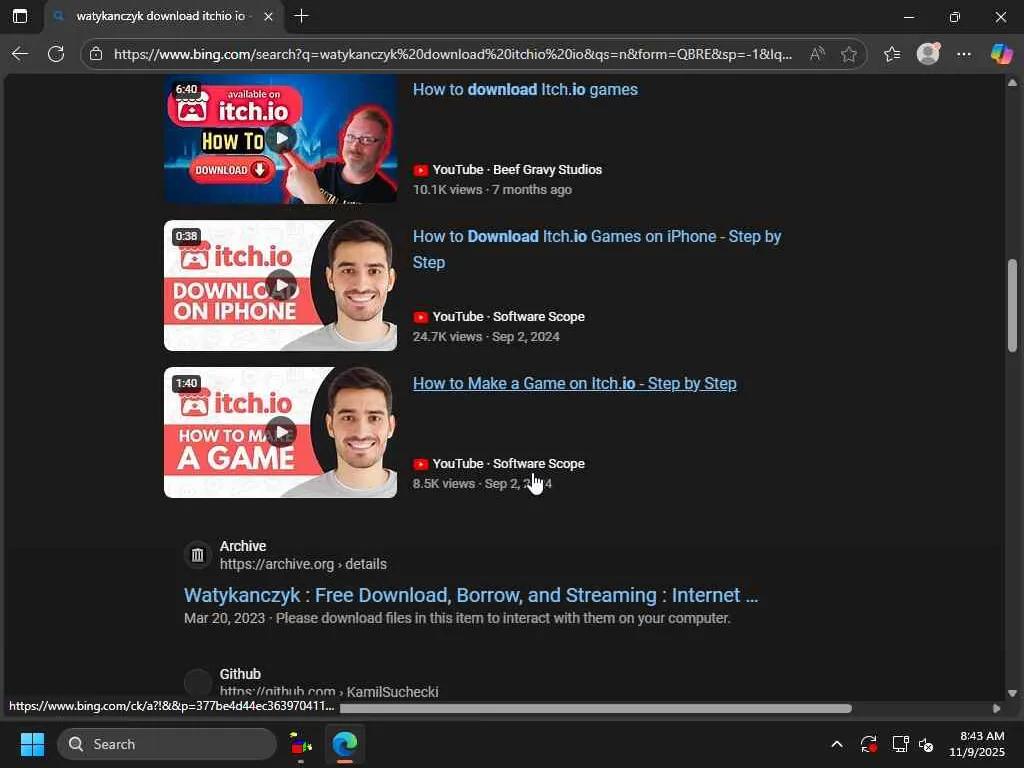
Task: Open a new browser tab
Action: (301, 16)
